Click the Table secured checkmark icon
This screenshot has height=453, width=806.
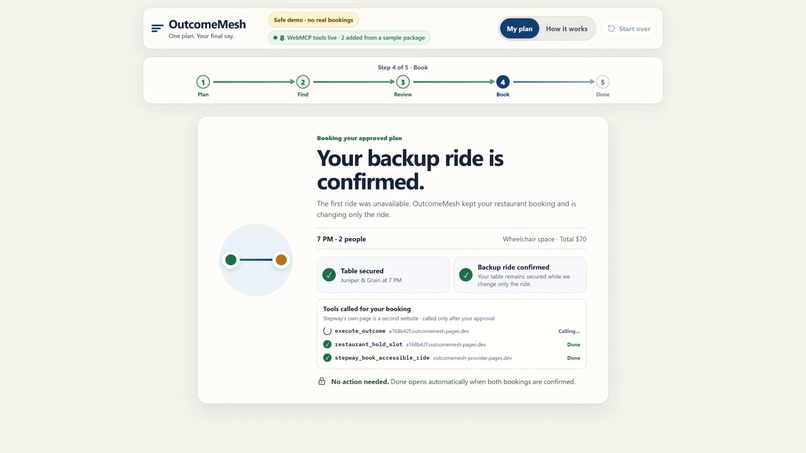329,275
